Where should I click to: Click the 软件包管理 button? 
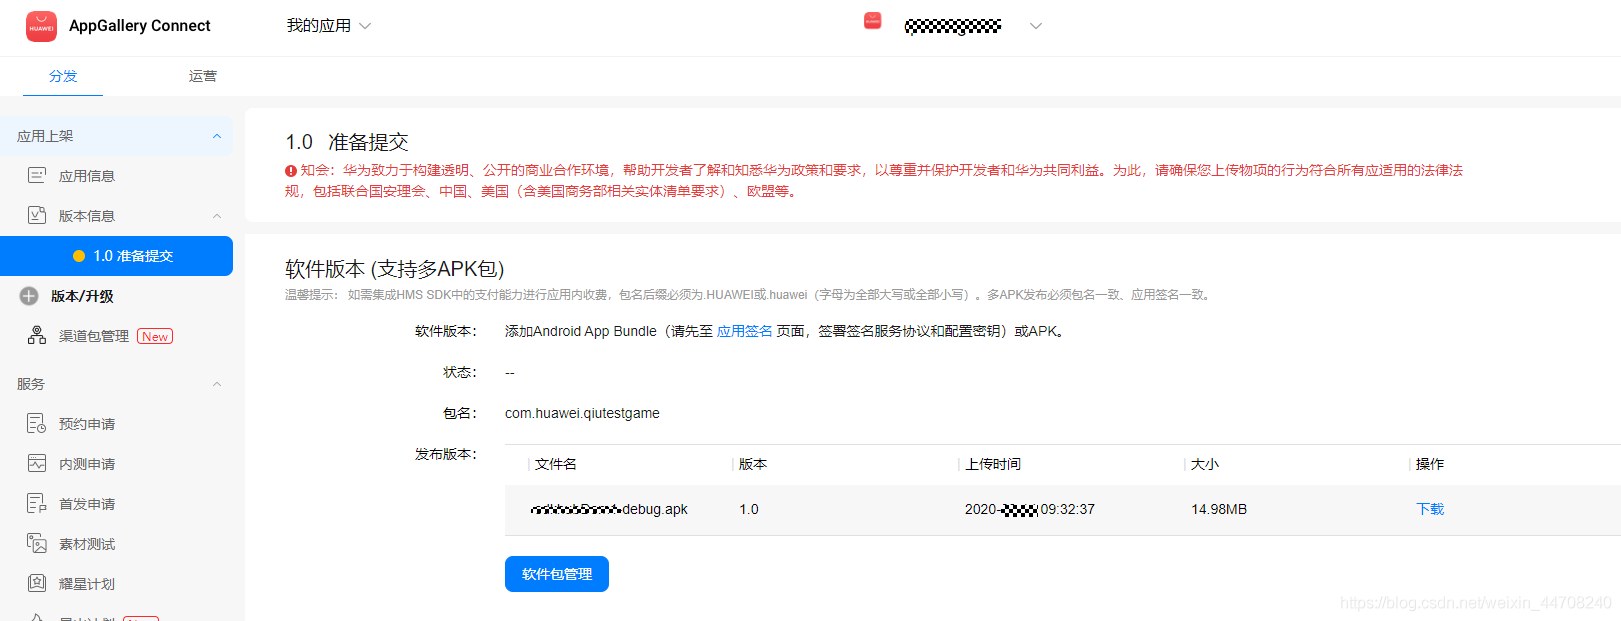click(557, 574)
